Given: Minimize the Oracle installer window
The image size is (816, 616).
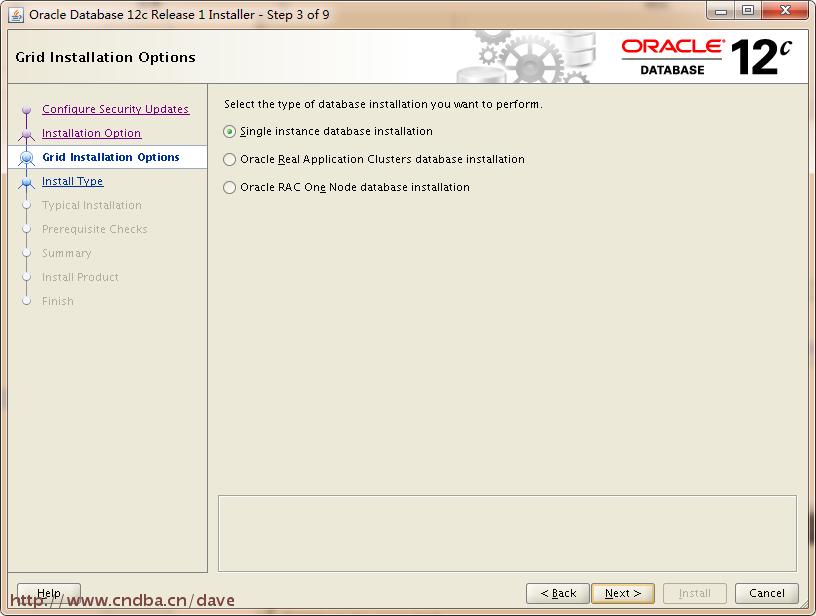Looking at the screenshot, I should click(x=721, y=11).
